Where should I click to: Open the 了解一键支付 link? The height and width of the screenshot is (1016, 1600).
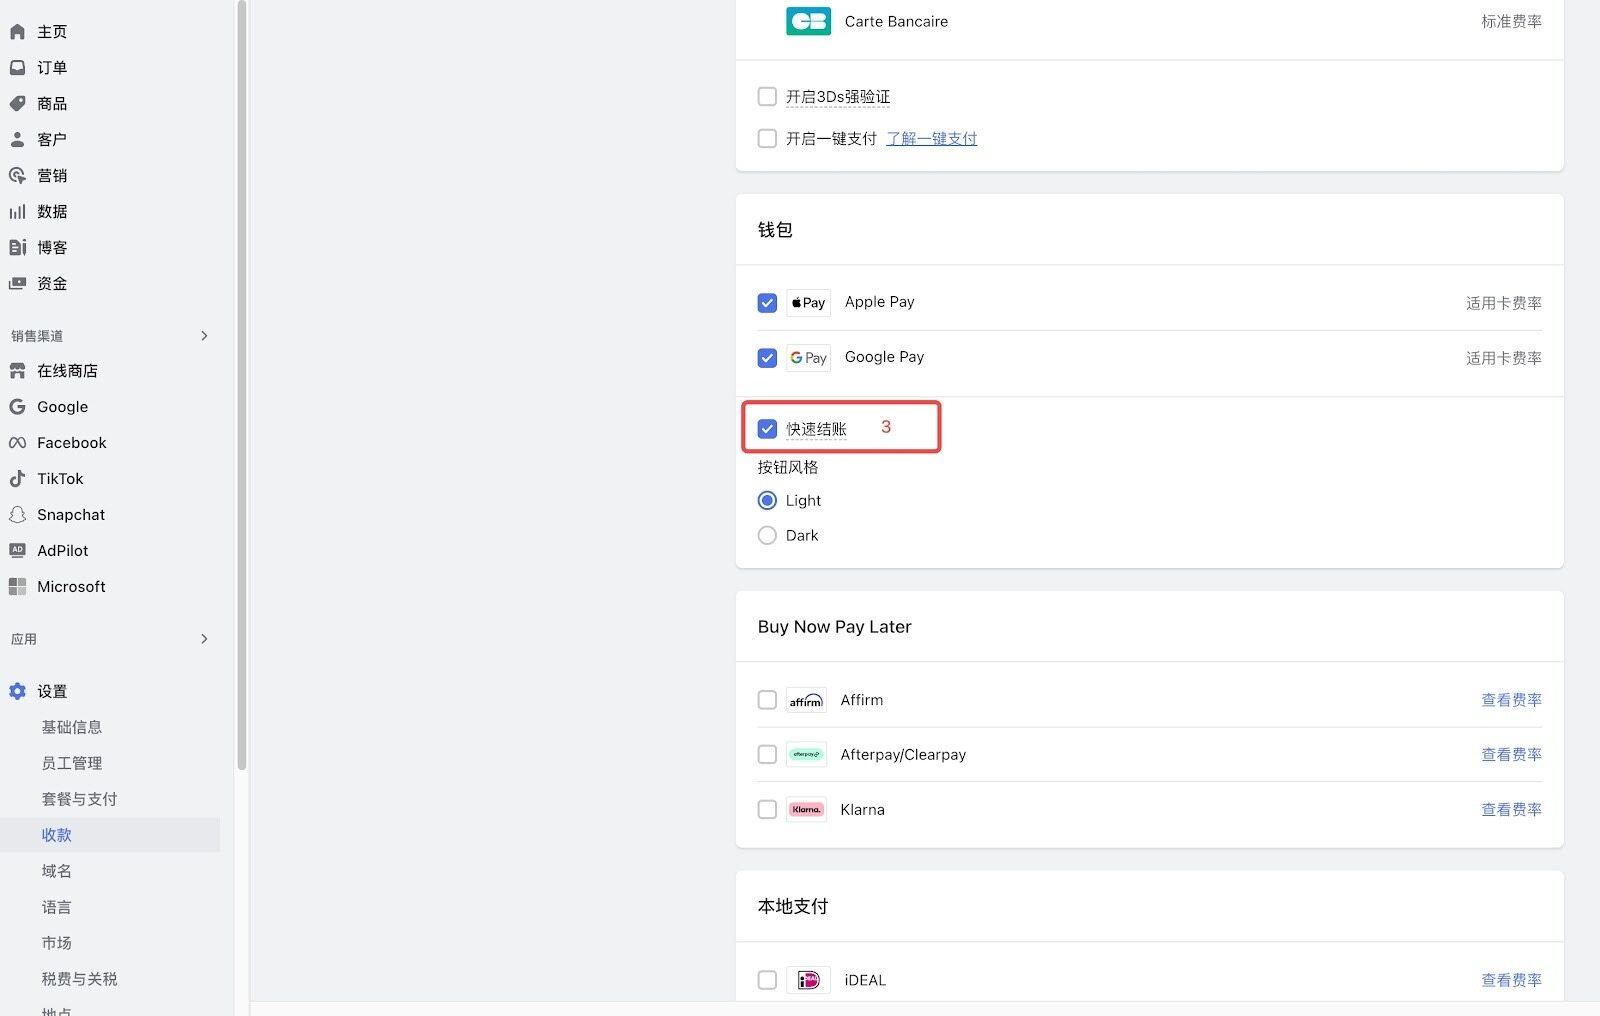pyautogui.click(x=931, y=139)
